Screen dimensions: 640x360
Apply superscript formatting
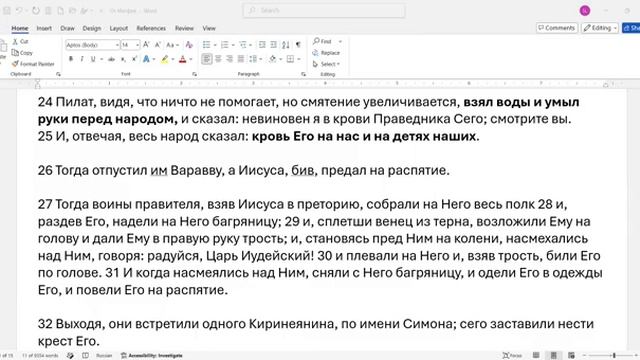[x=134, y=59]
